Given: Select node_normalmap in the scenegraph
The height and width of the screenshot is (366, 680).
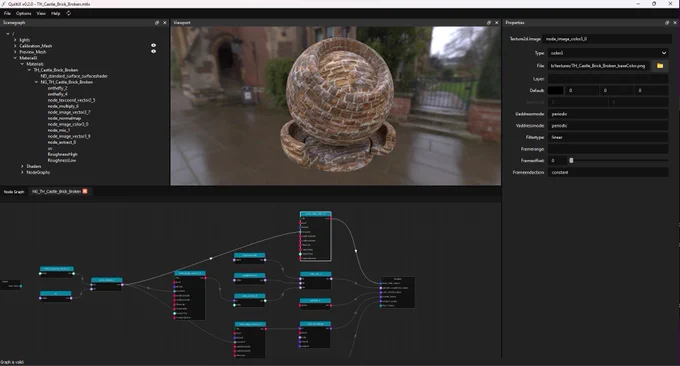Looking at the screenshot, I should [64, 118].
